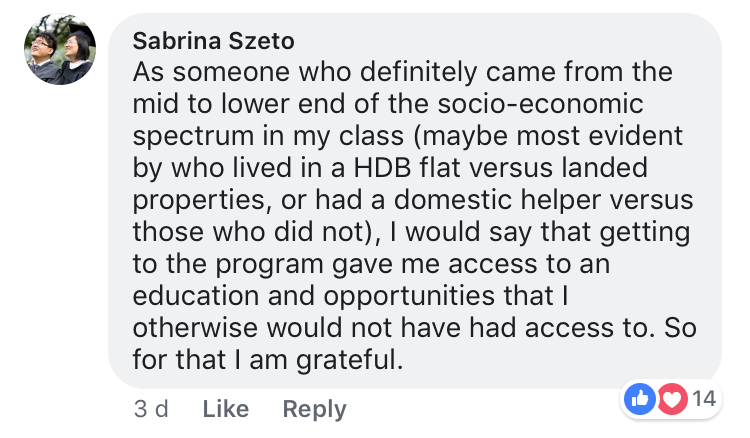Click the person with glasses in the profile photo
The image size is (750, 438).
pos(42,54)
